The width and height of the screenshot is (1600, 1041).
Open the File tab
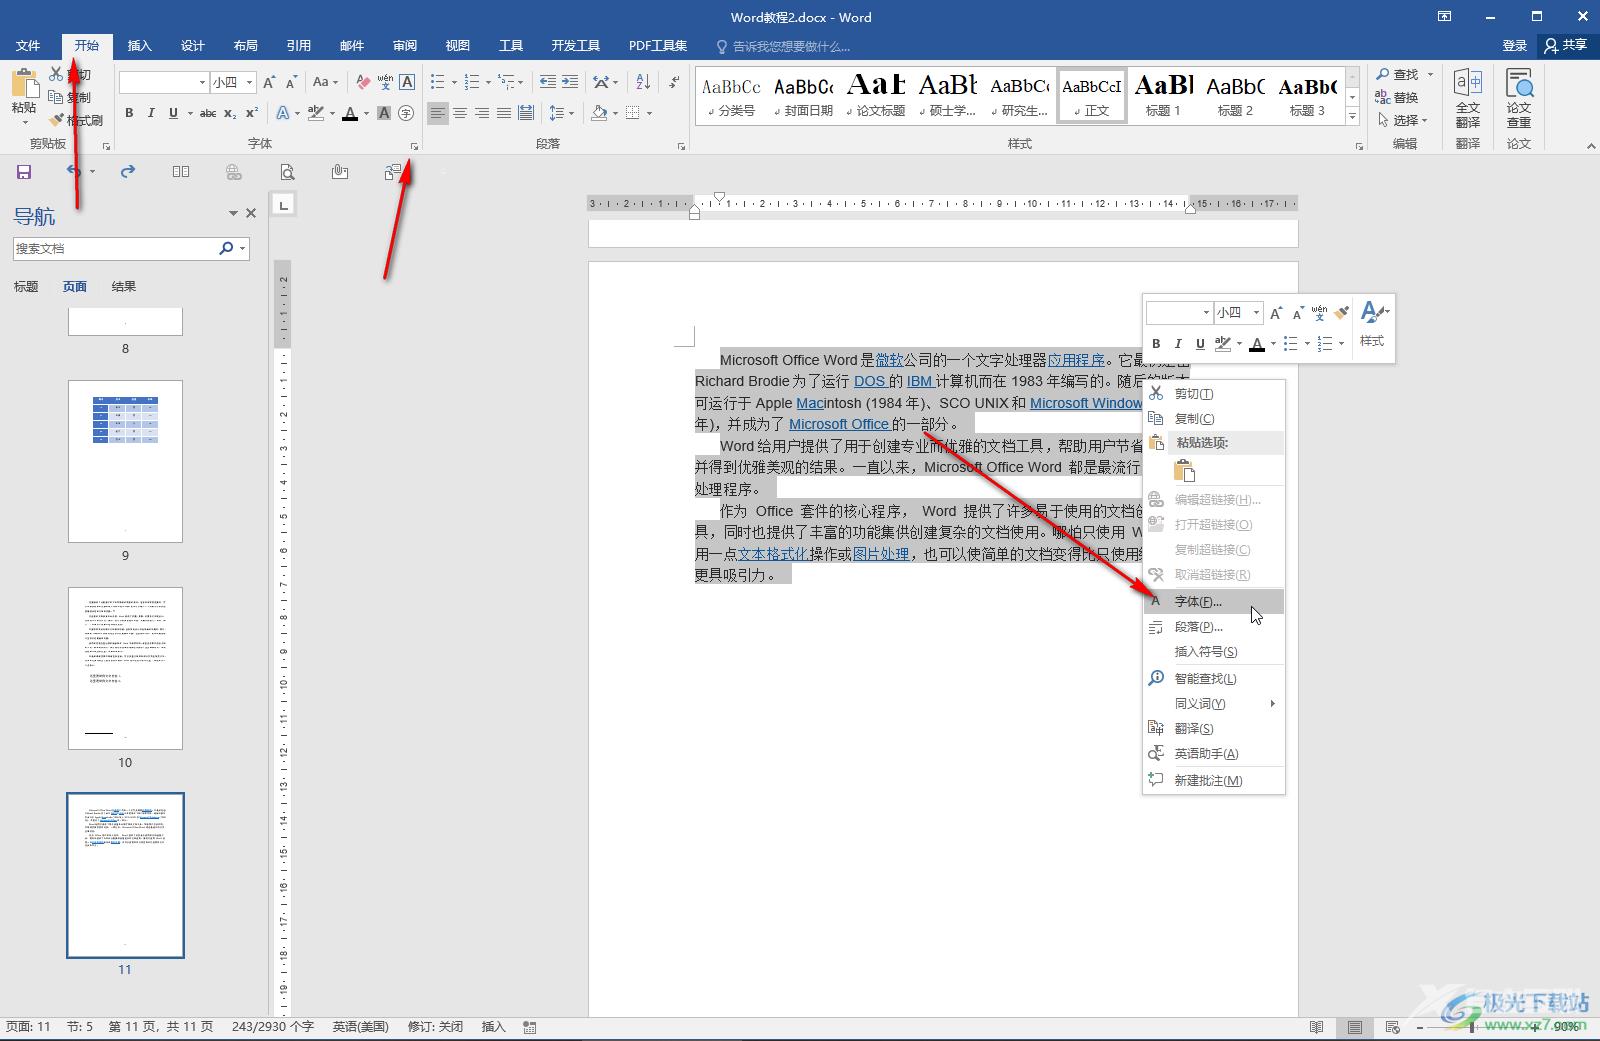click(28, 45)
